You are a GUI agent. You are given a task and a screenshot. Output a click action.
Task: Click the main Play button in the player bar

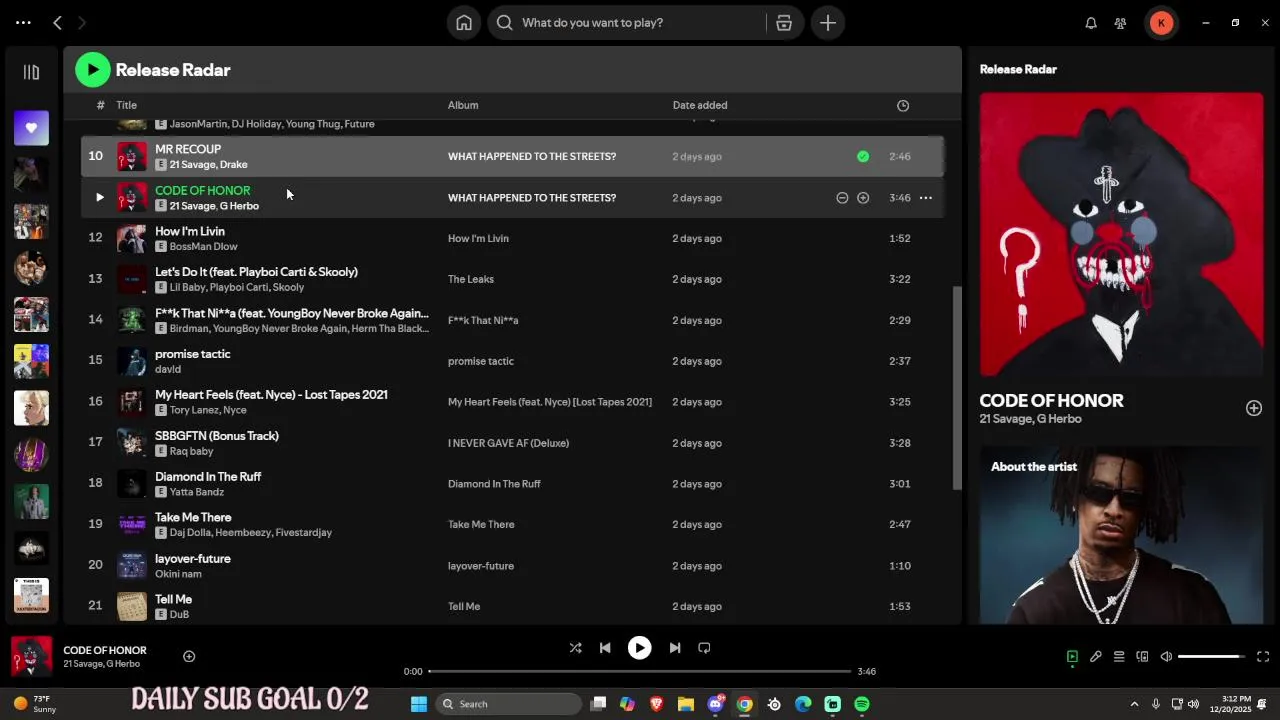tap(639, 648)
